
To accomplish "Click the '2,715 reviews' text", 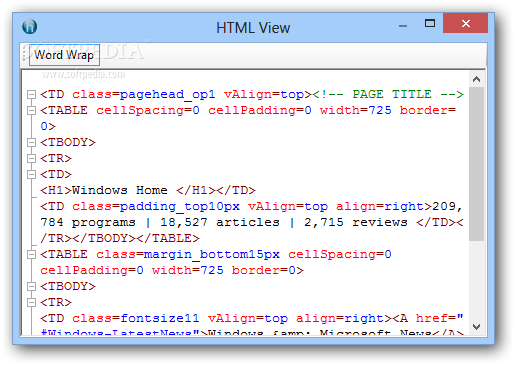I will pos(356,222).
